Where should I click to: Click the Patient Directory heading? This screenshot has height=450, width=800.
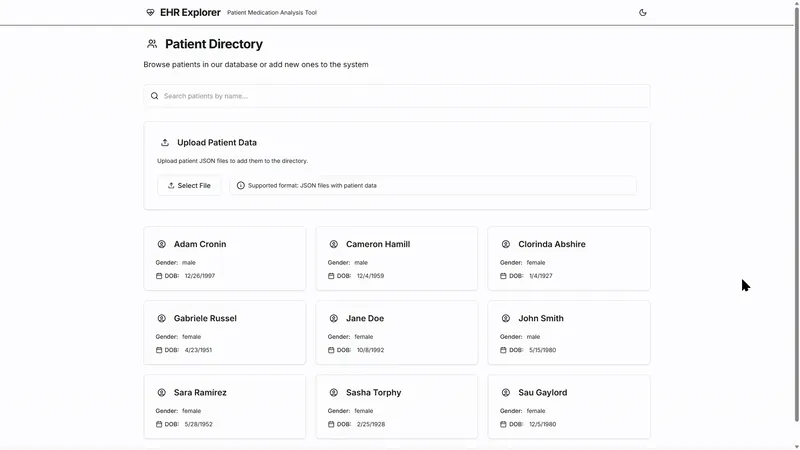(214, 44)
